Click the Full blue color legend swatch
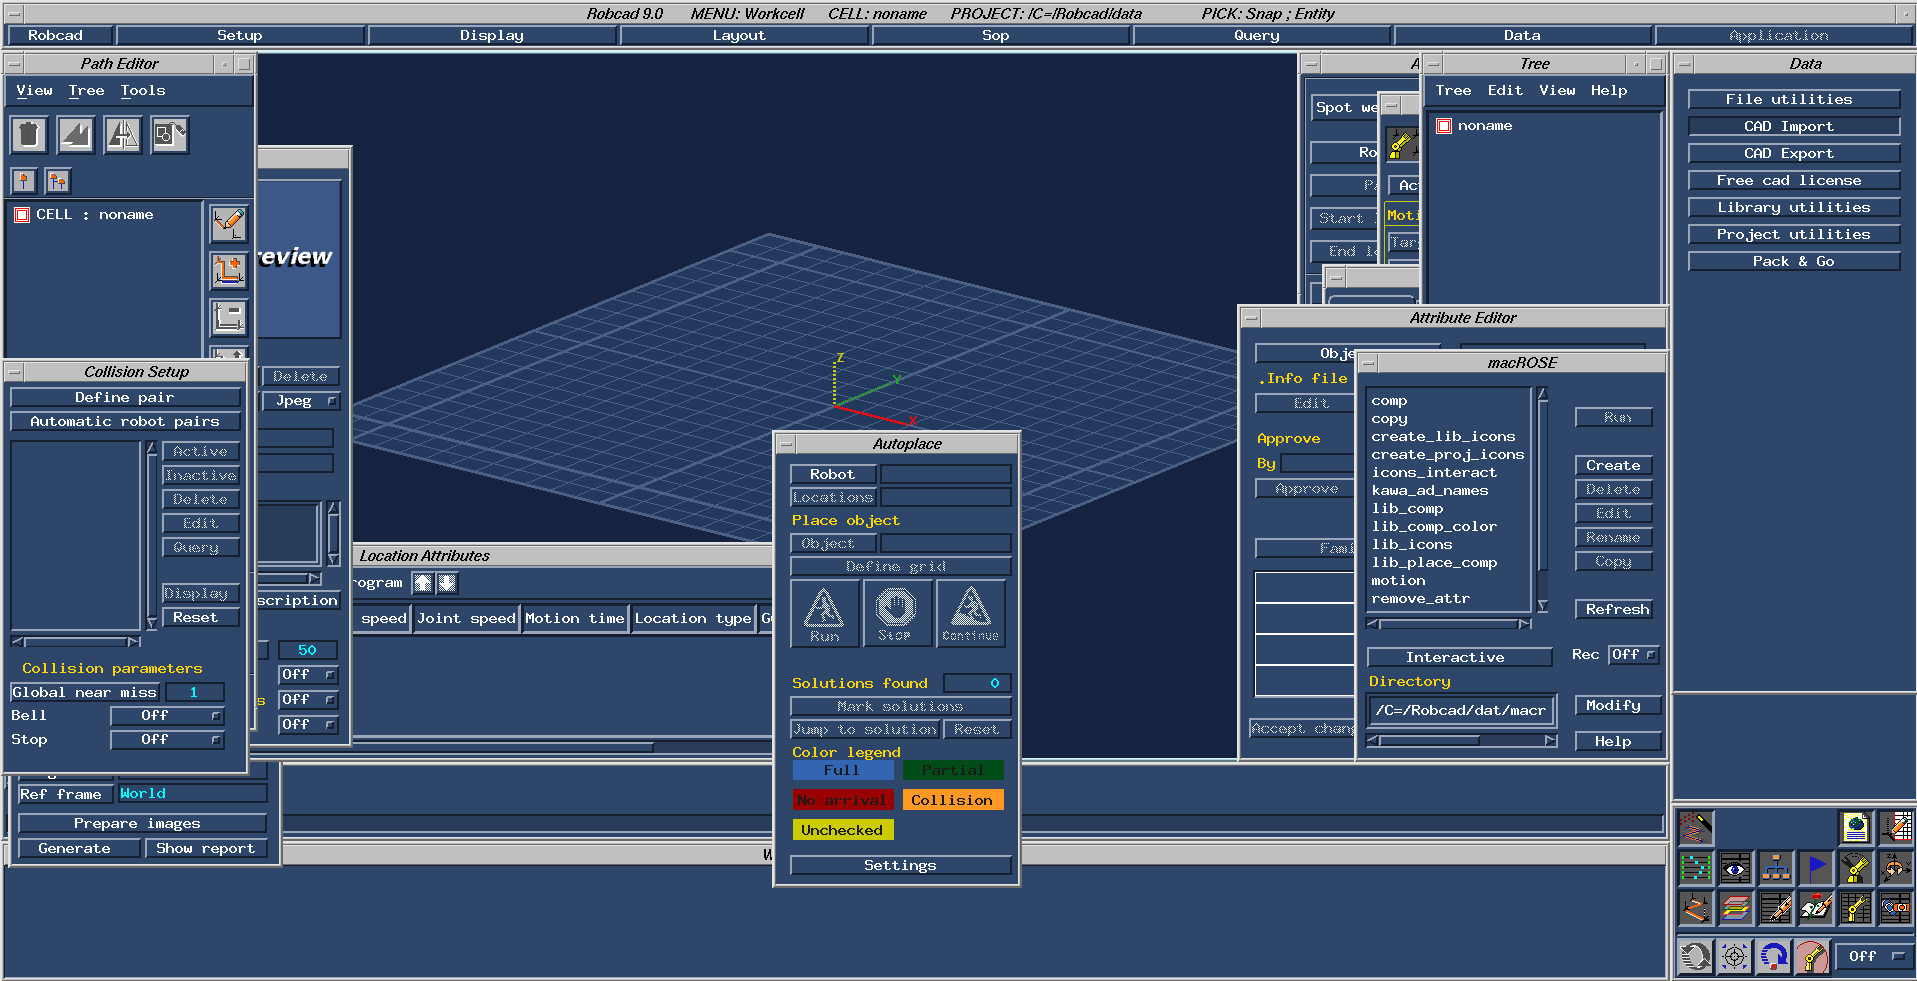This screenshot has width=1917, height=981. (842, 771)
